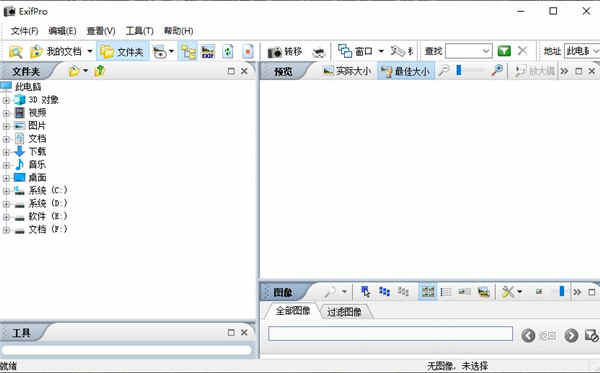Click the gray X cancel-filter icon
Screen dimensions: 600x373
522,51
